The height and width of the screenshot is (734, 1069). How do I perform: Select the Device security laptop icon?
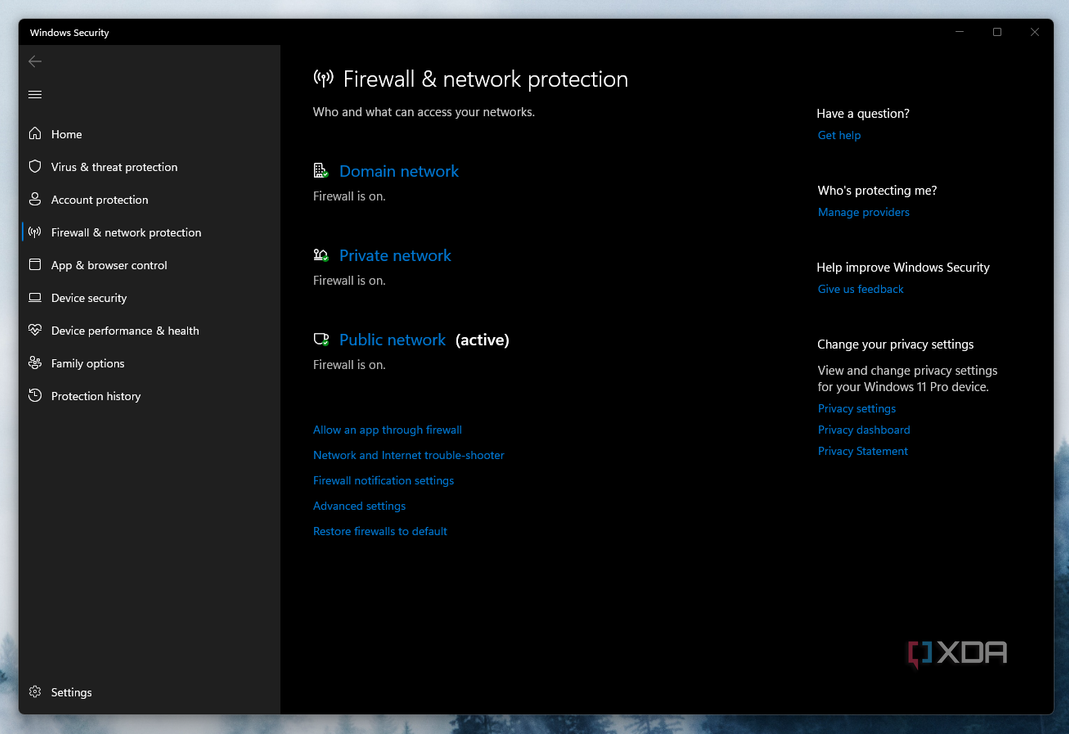click(x=35, y=297)
